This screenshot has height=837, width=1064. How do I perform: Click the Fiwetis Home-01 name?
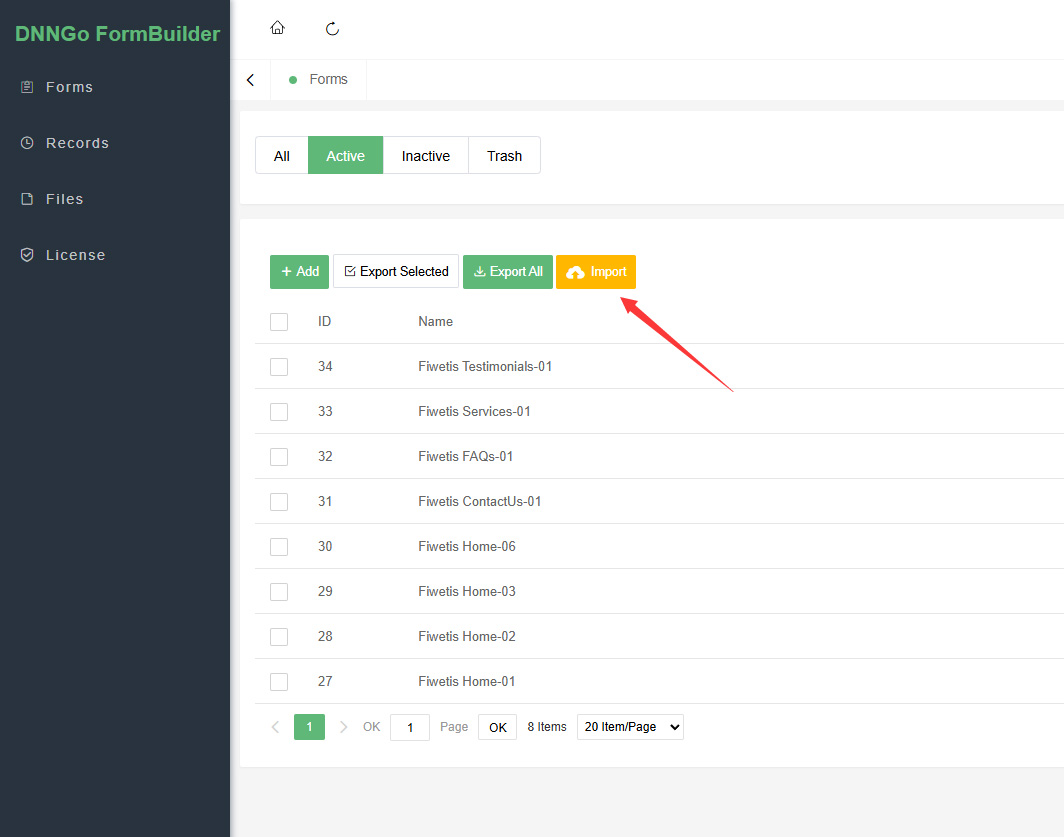467,681
